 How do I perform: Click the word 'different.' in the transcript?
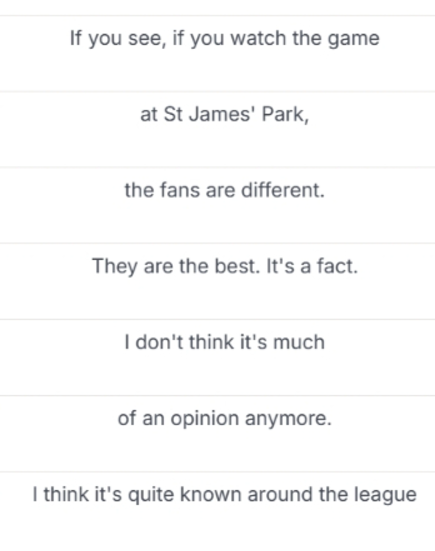pos(283,190)
